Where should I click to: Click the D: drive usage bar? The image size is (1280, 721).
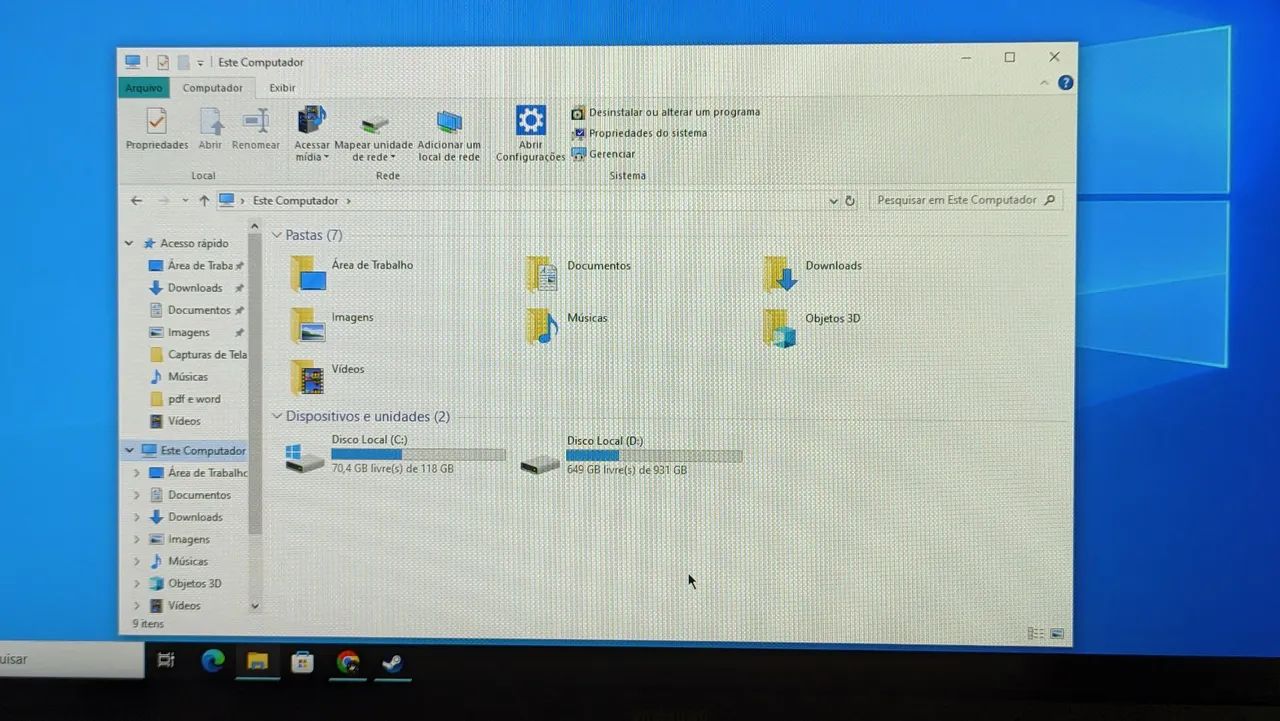(x=654, y=455)
